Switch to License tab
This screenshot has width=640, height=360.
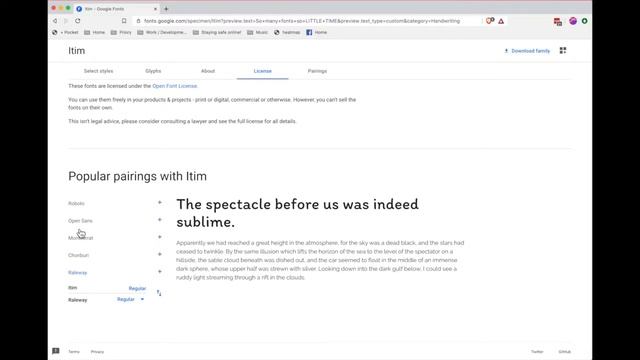pyautogui.click(x=262, y=71)
